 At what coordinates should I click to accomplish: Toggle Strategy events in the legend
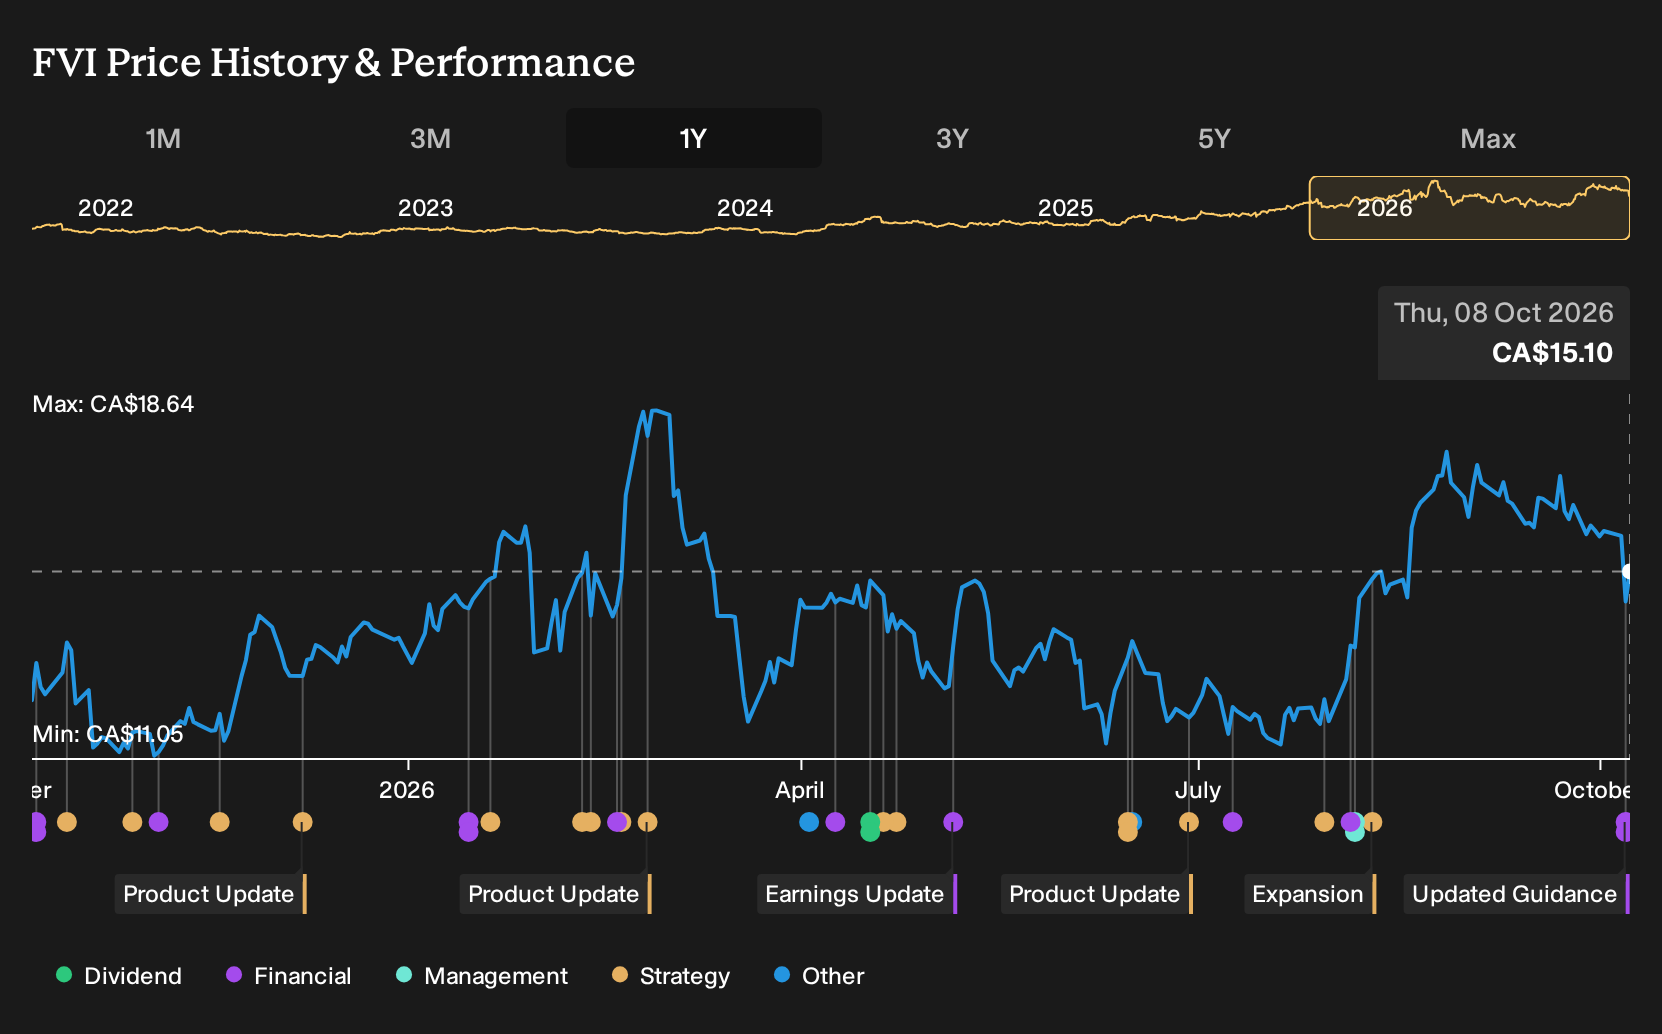pos(671,976)
